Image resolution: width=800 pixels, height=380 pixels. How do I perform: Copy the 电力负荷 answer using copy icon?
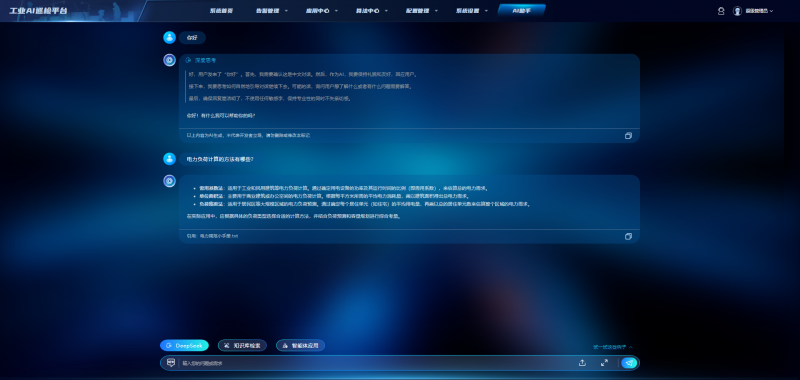click(x=628, y=237)
